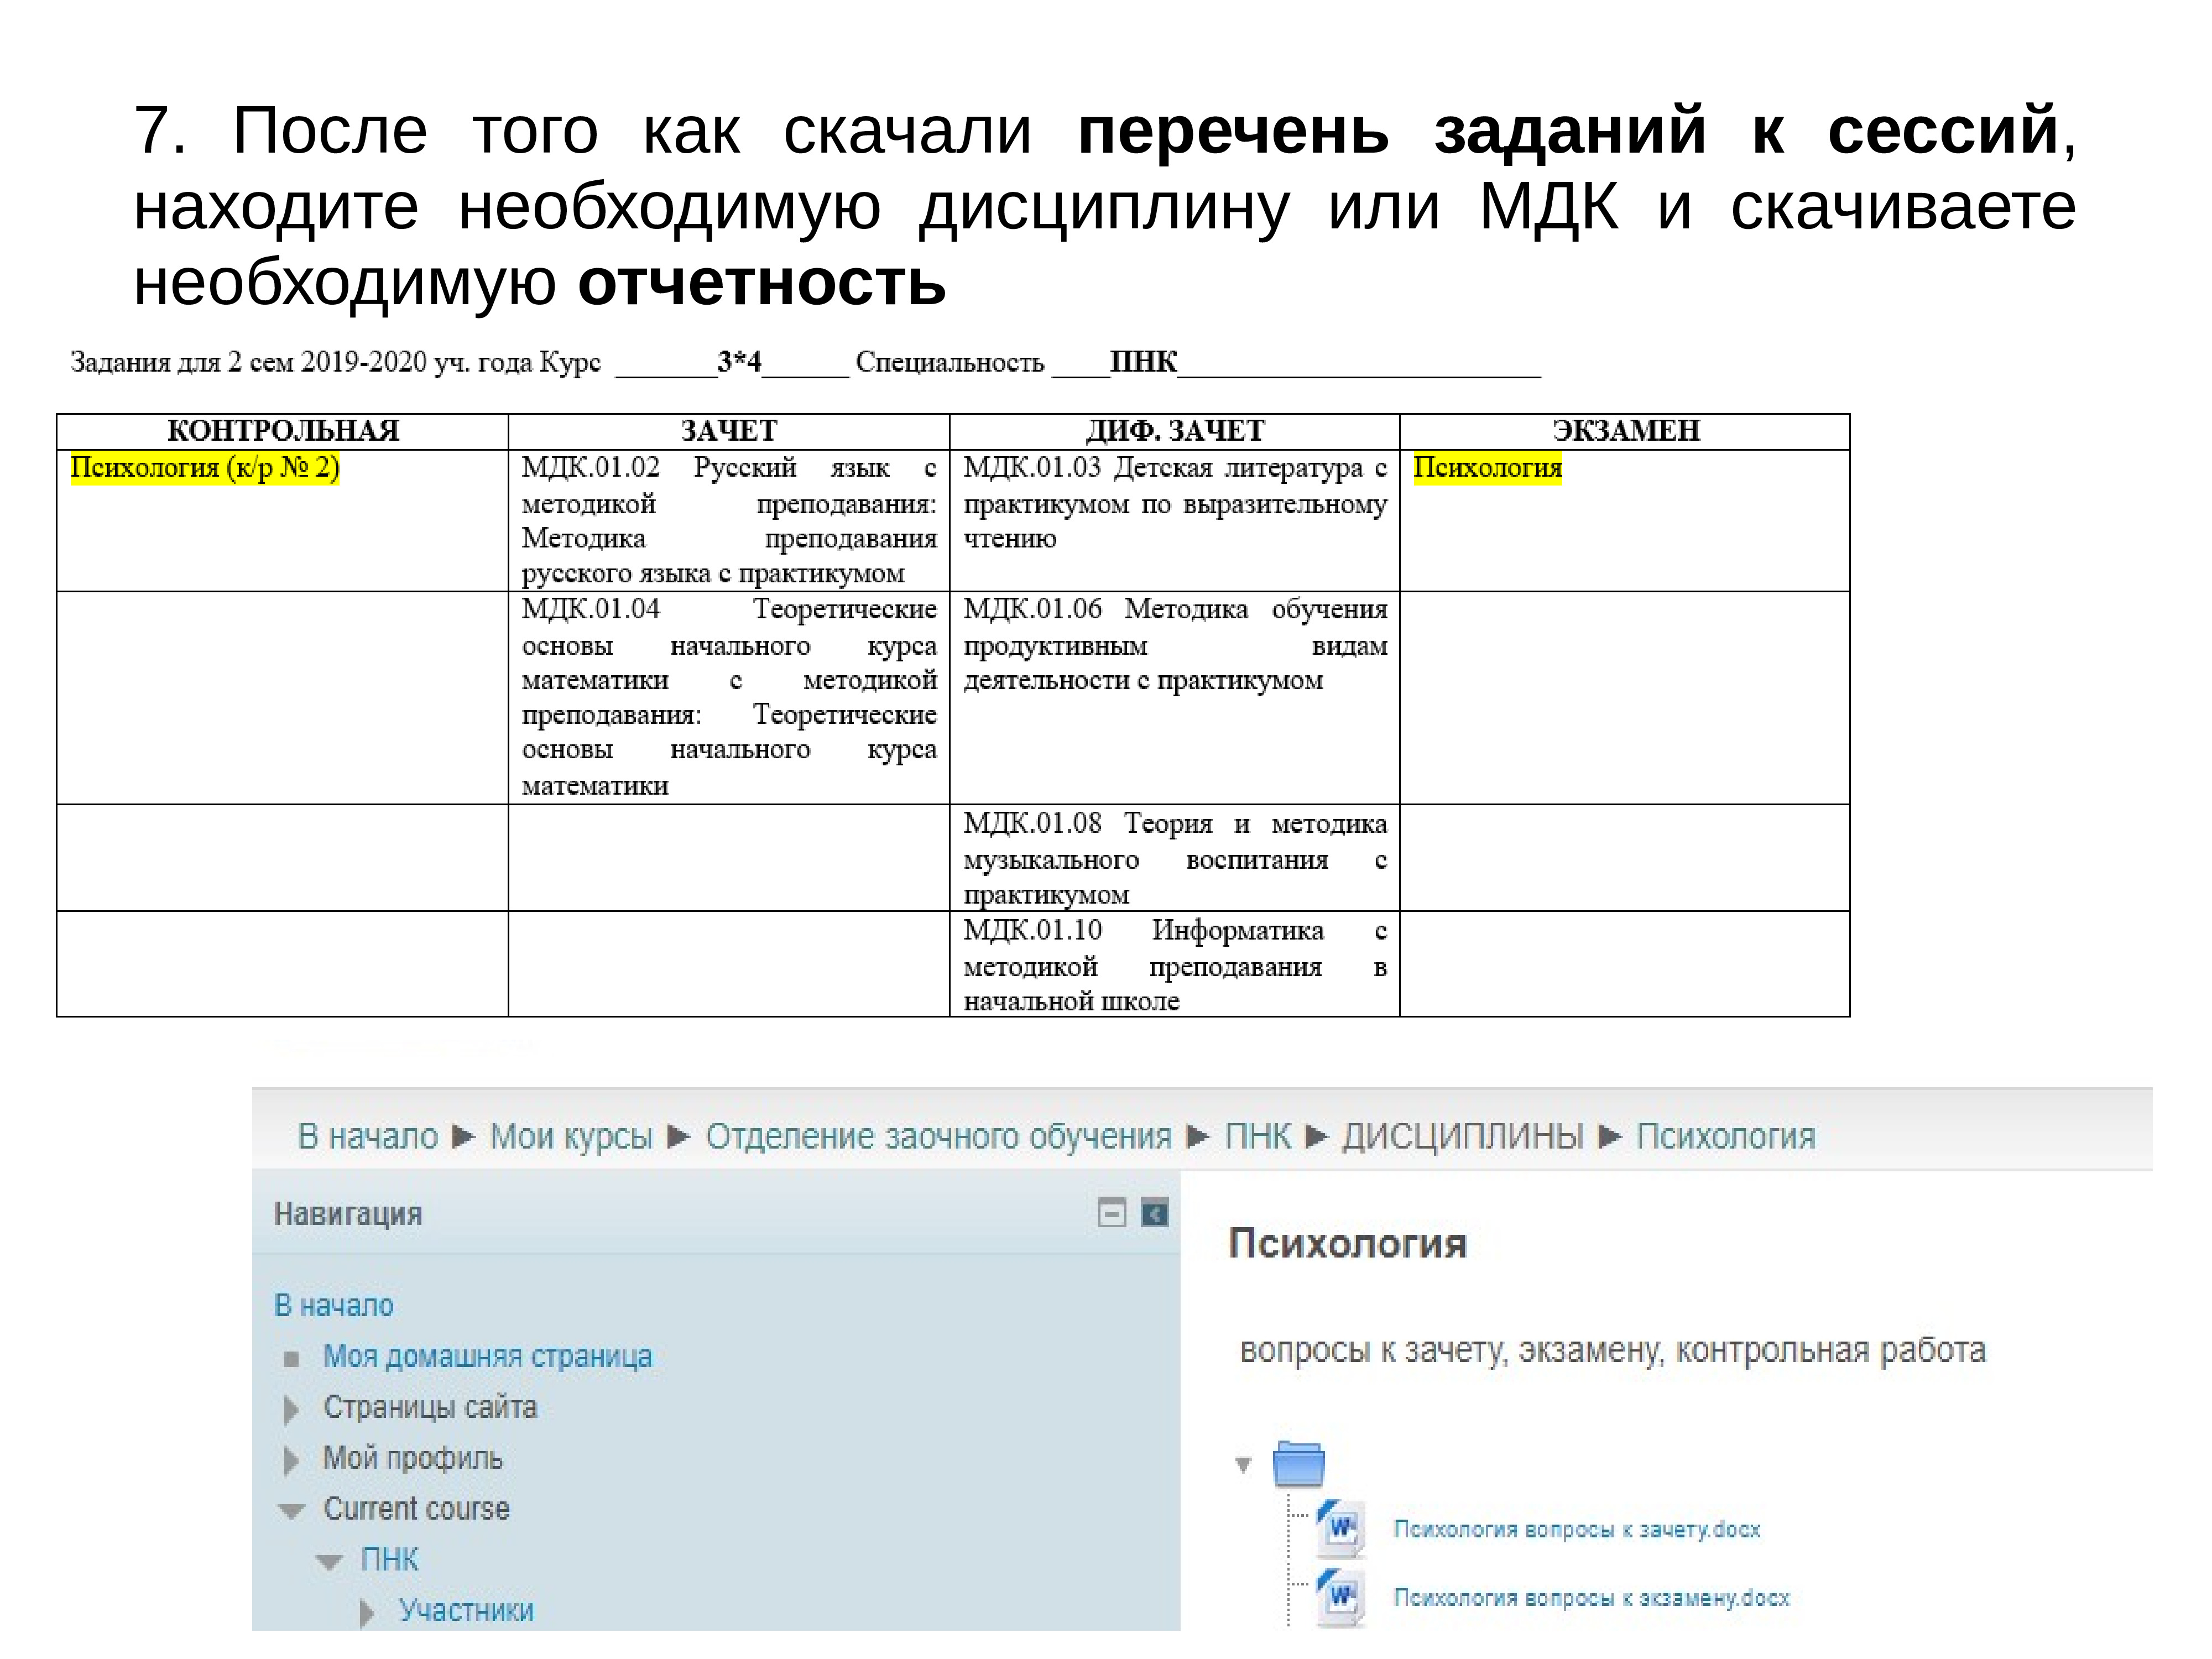
Task: Open Моя домашняя страница link
Action: [x=488, y=1357]
